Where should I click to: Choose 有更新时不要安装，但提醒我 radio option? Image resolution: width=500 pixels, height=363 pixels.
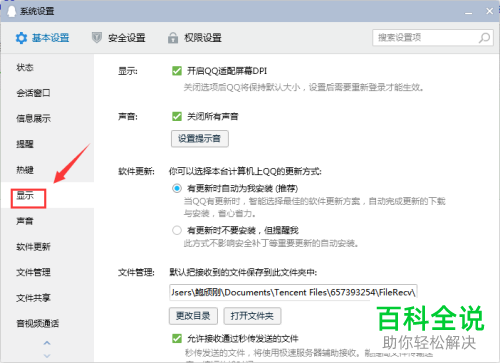(177, 230)
